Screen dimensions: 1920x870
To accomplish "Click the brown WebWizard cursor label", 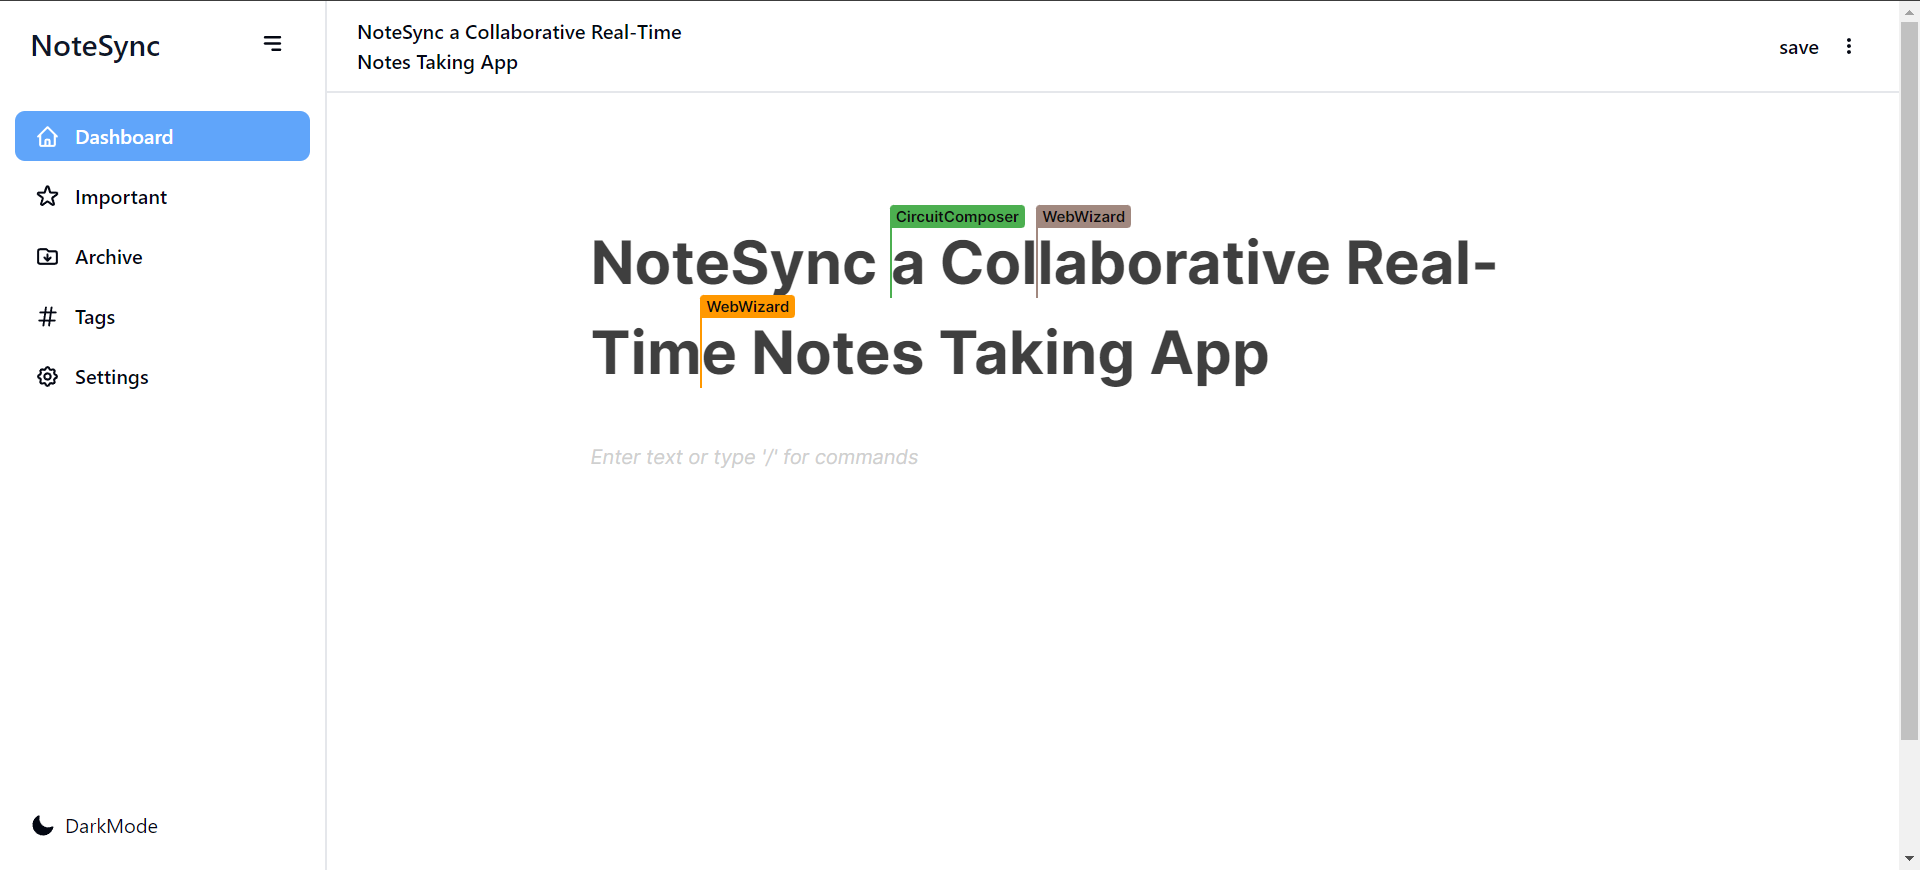I will tap(1083, 217).
